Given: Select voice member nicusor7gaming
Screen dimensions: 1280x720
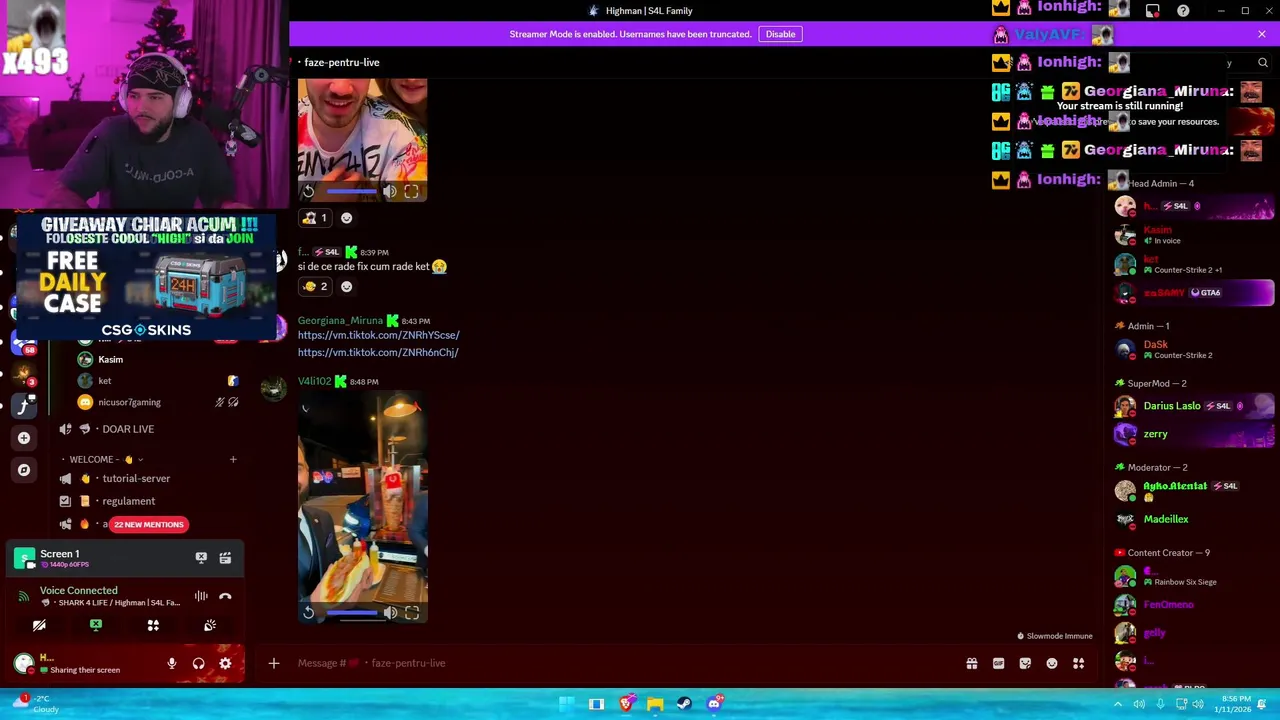Looking at the screenshot, I should [x=129, y=402].
